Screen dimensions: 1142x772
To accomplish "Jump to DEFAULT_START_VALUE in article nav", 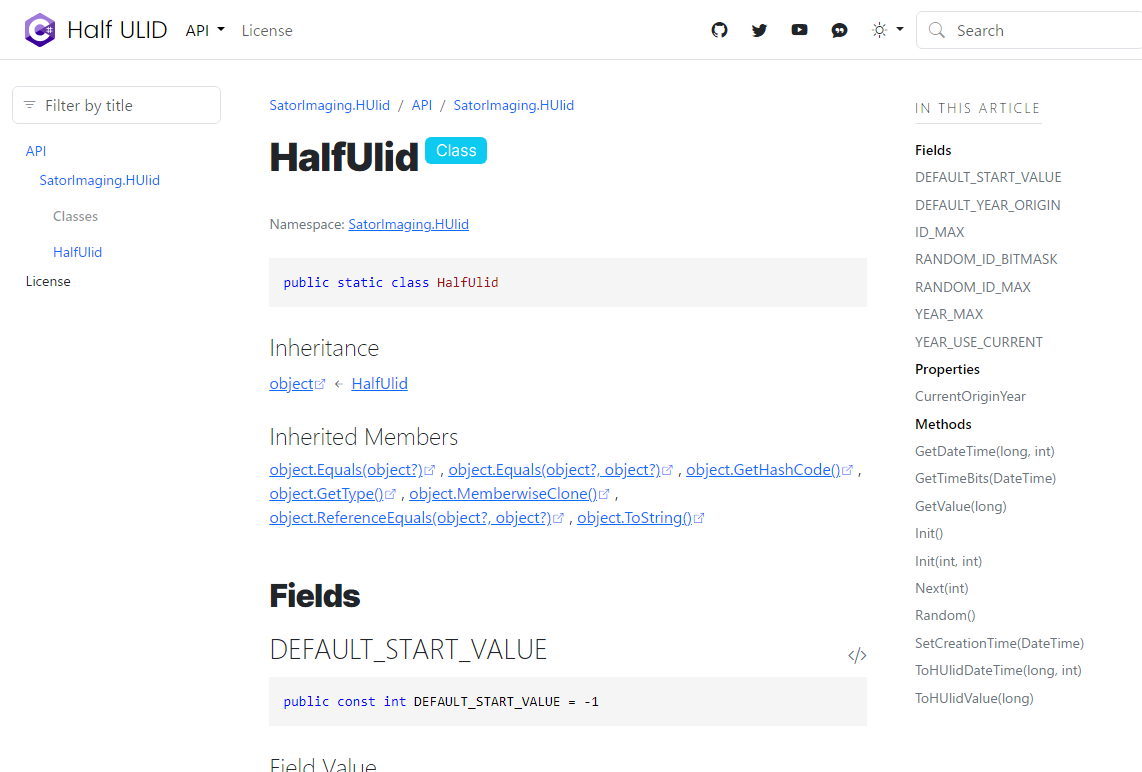I will 988,177.
